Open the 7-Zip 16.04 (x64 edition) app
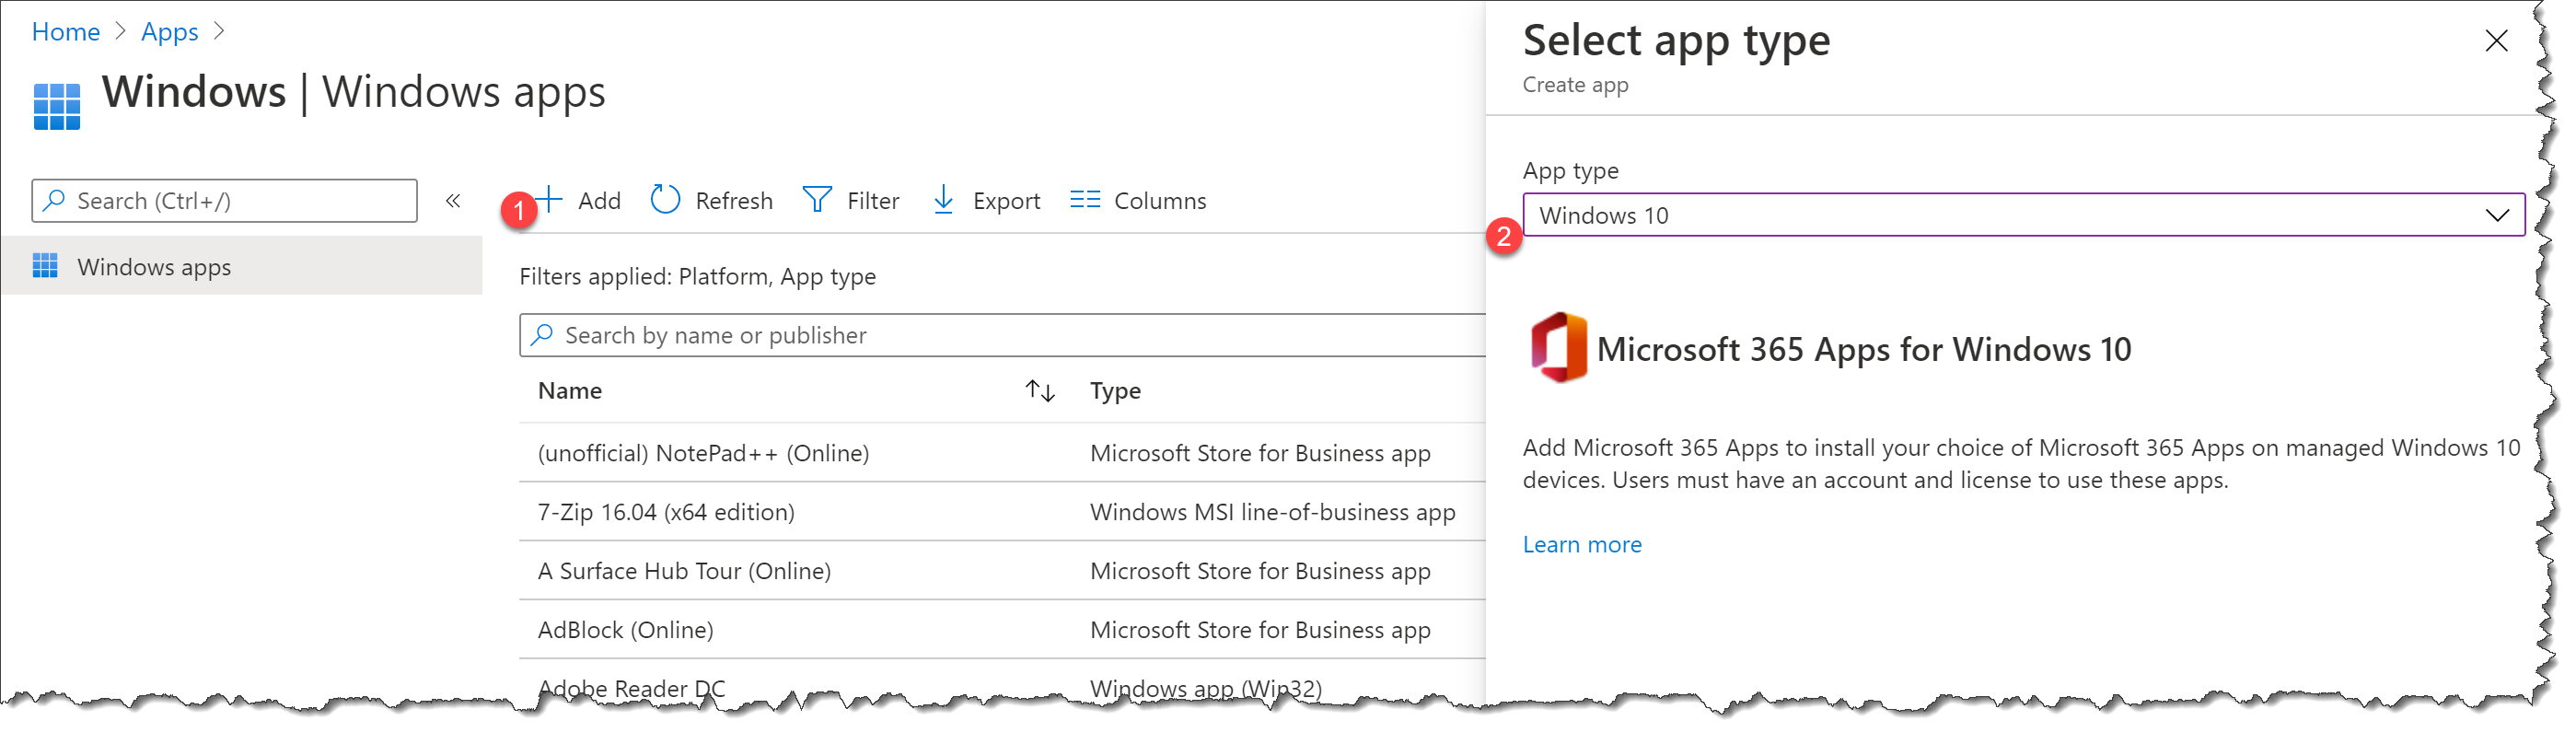This screenshot has height=732, width=2576. coord(666,512)
